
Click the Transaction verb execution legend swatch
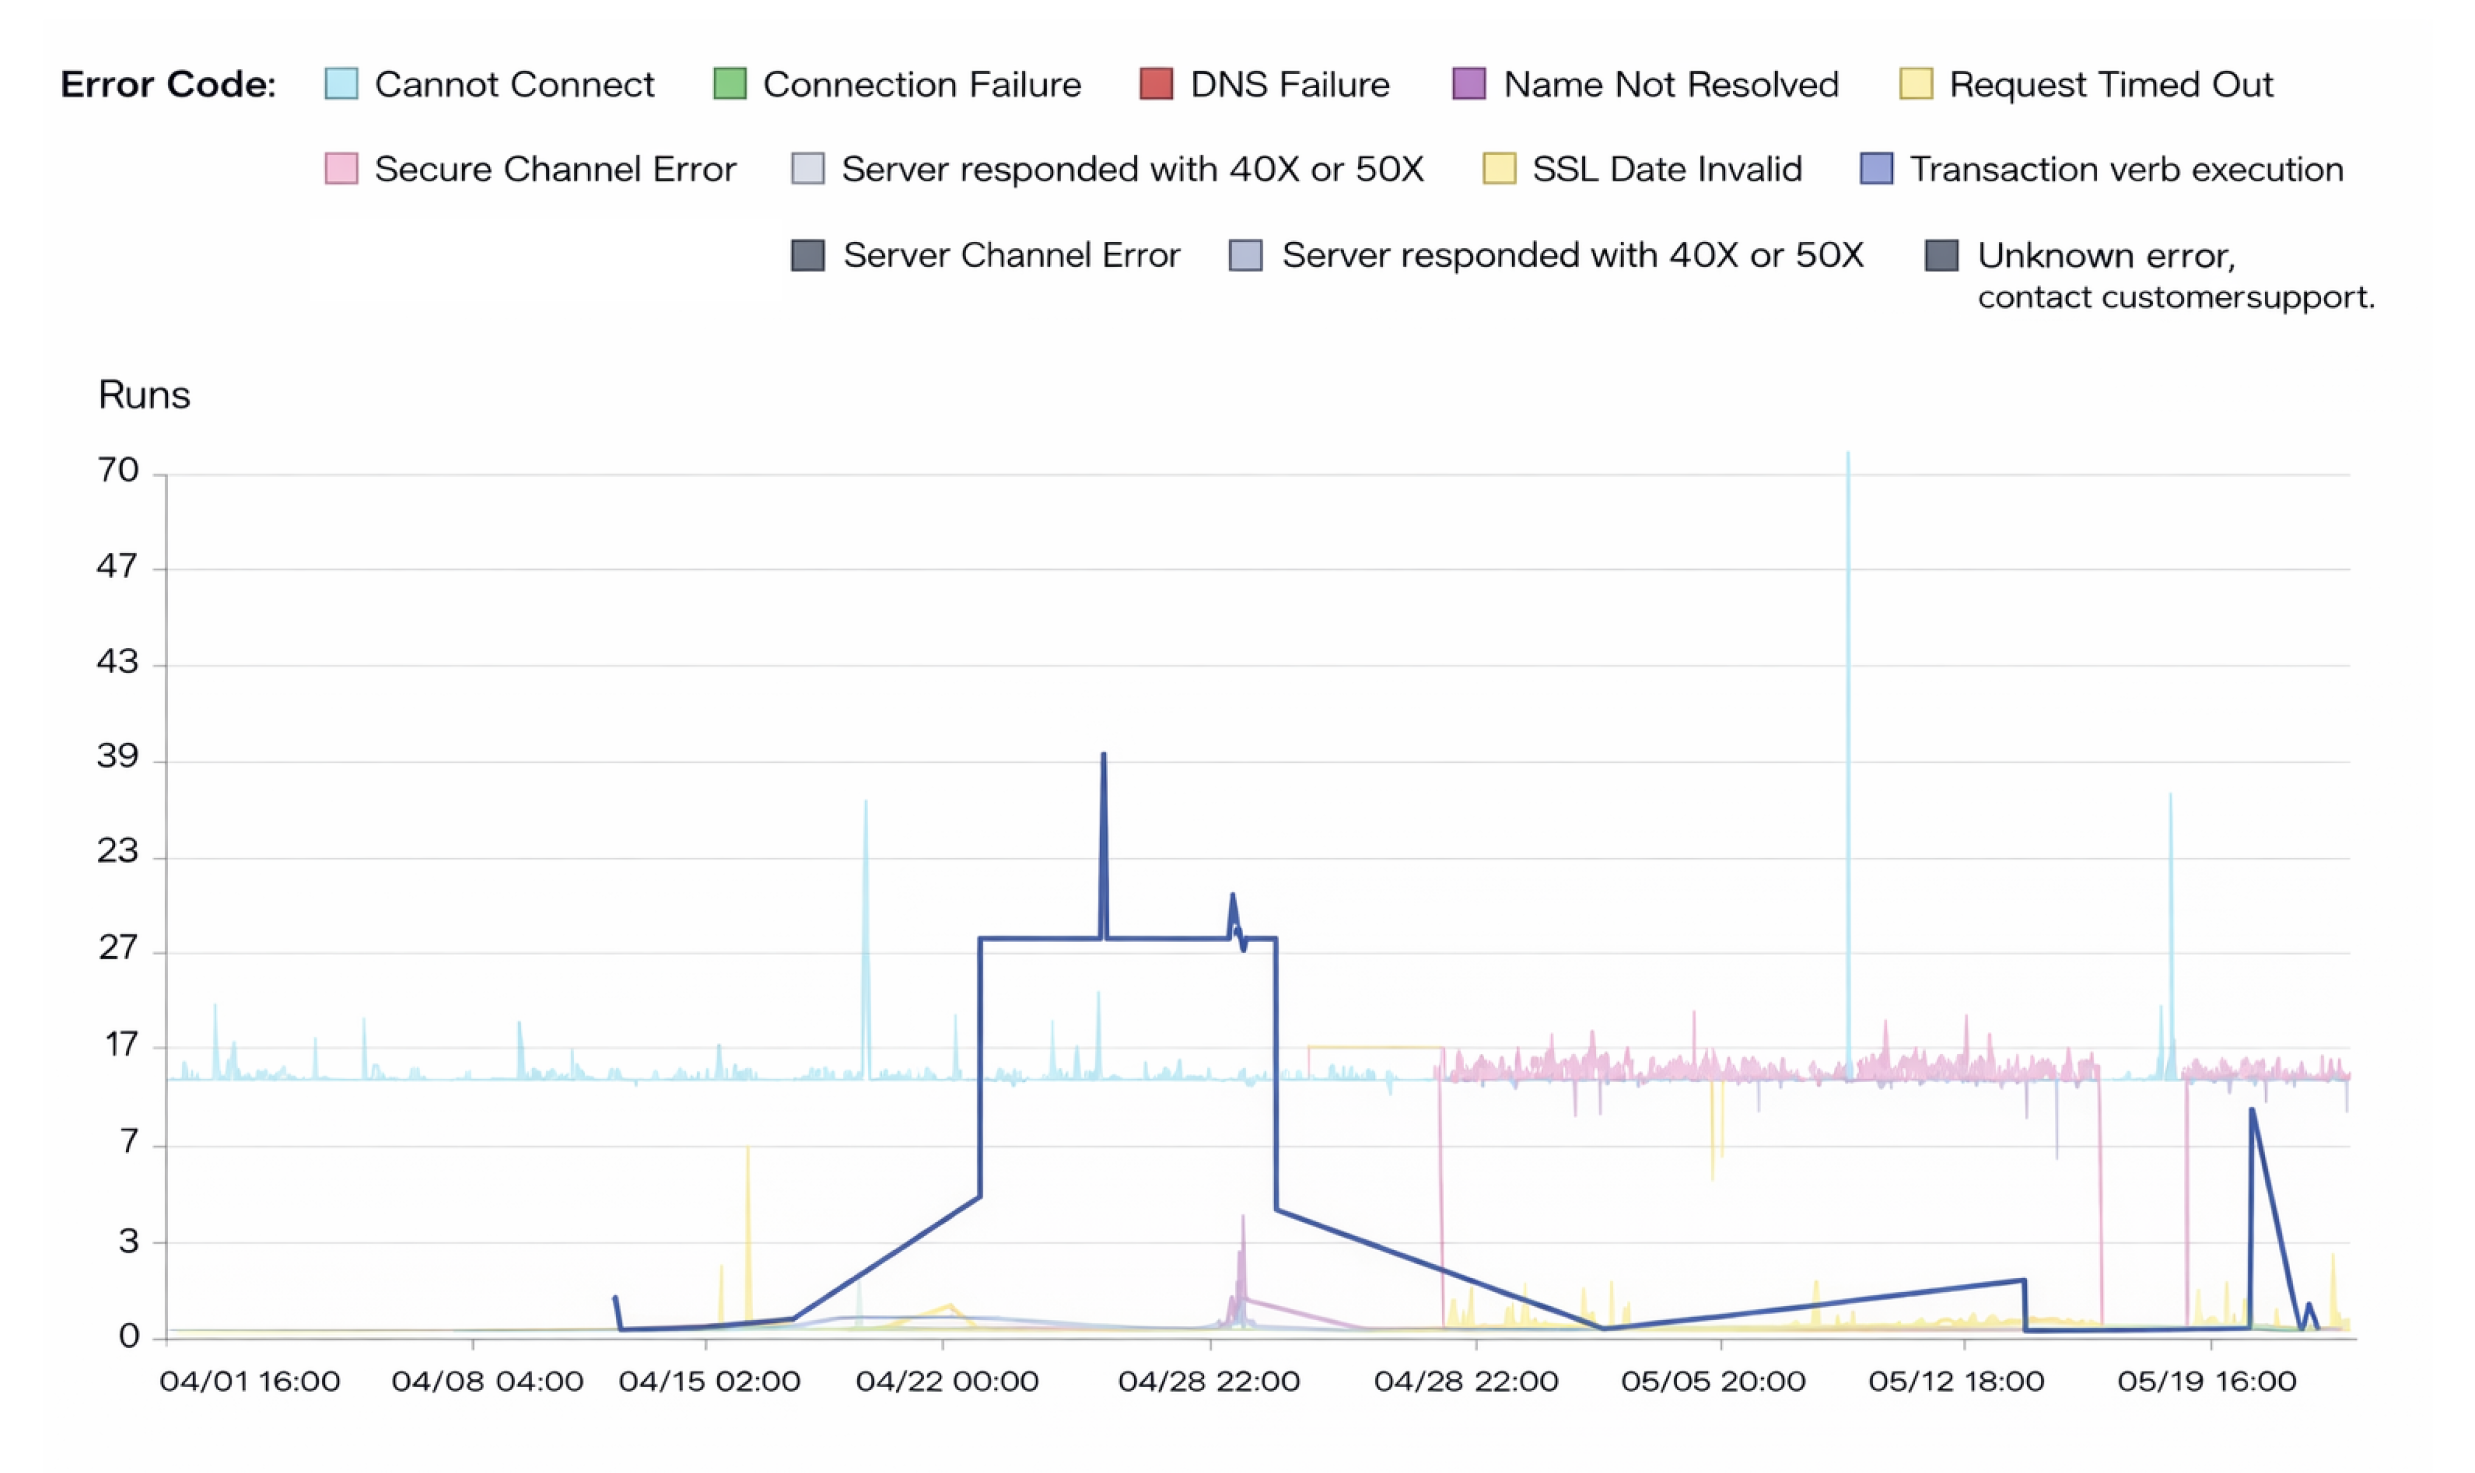(1876, 169)
